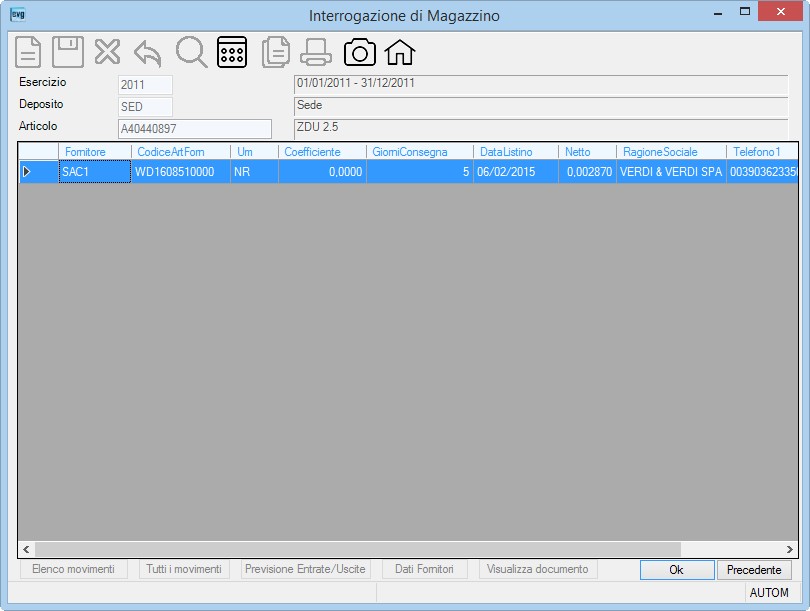The image size is (810, 611).
Task: Click the magnifying glass search icon
Action: [191, 52]
